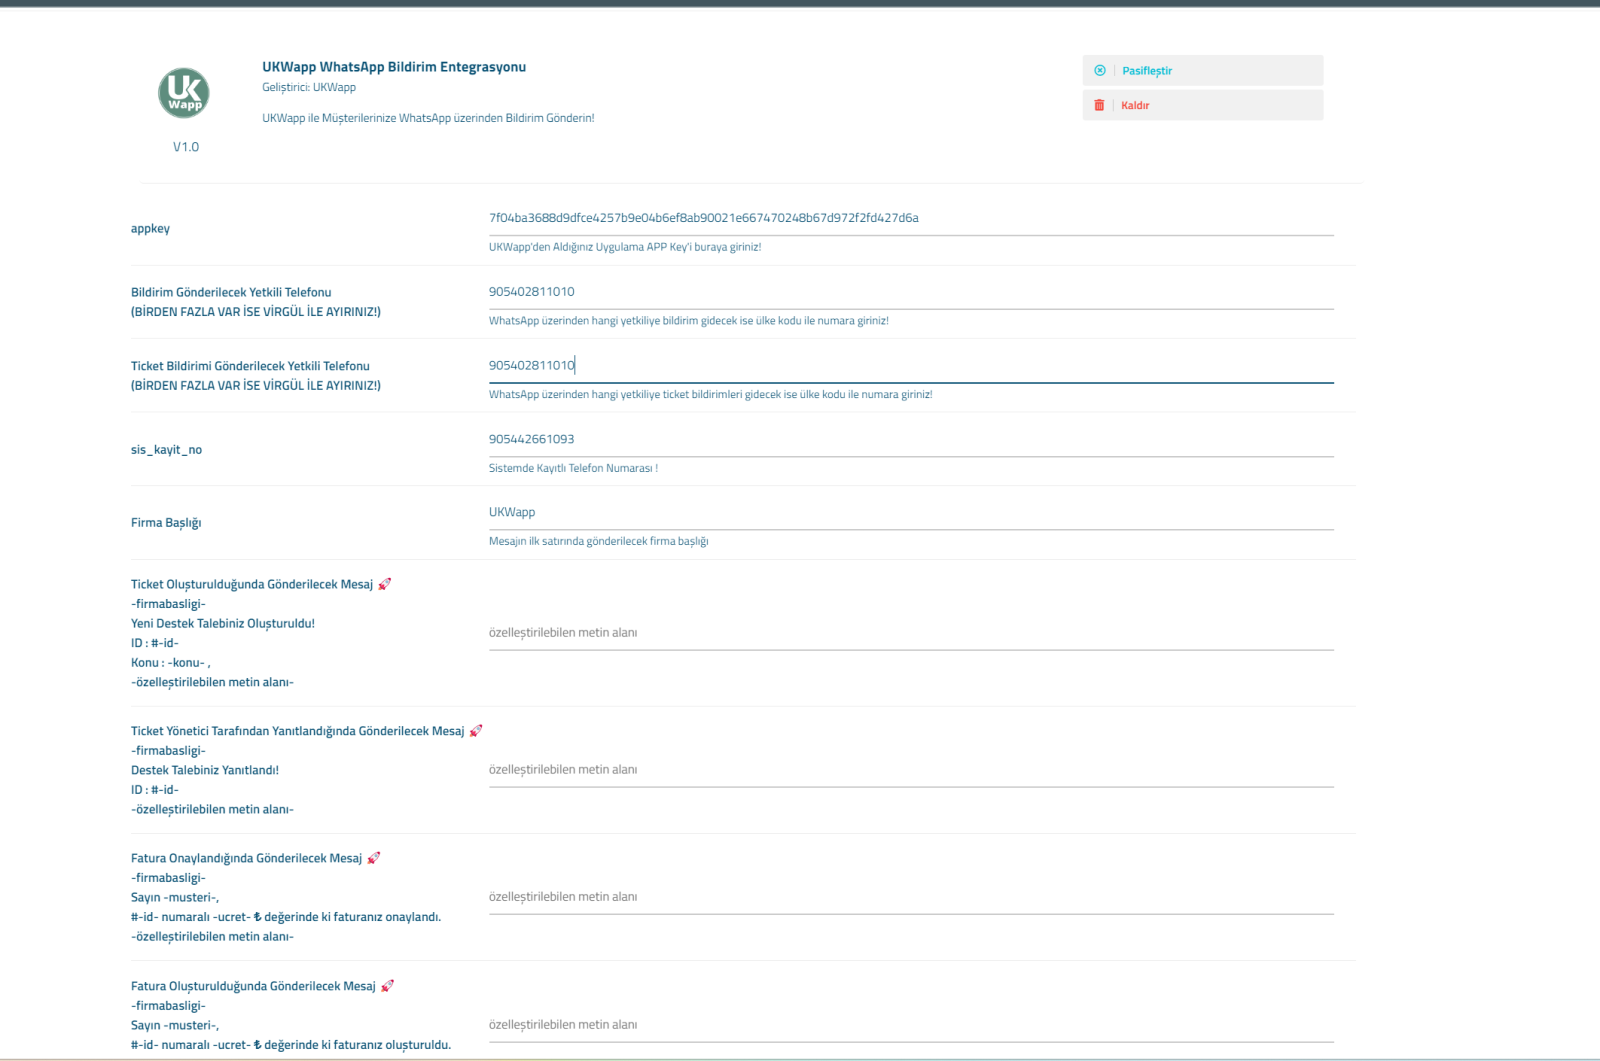Click the rocket icon after Ticket Yönetici Tarafından Yanıtlandığında
This screenshot has width=1600, height=1061.
click(x=476, y=731)
